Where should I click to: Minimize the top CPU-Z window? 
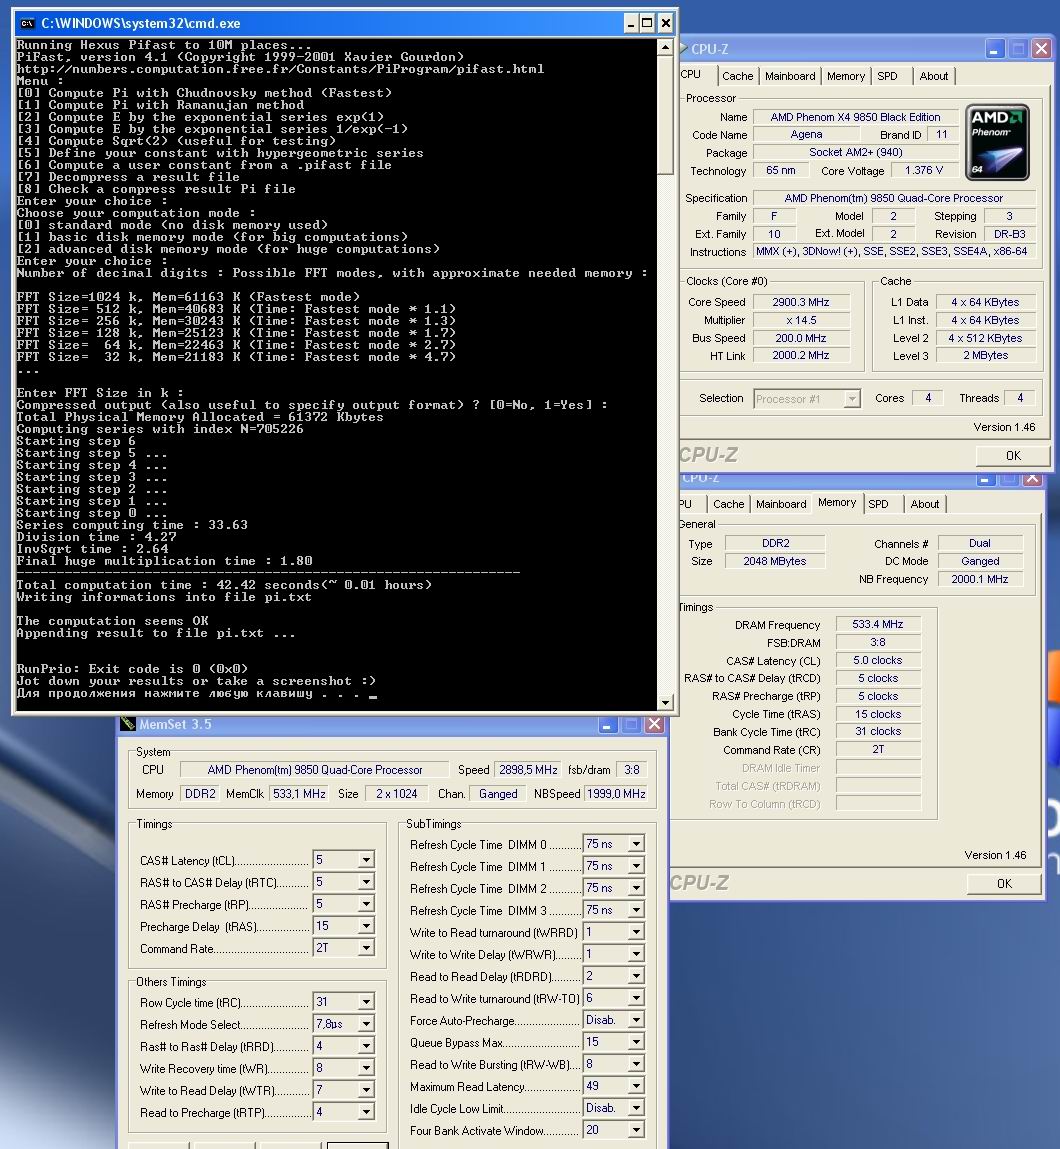pyautogui.click(x=994, y=49)
